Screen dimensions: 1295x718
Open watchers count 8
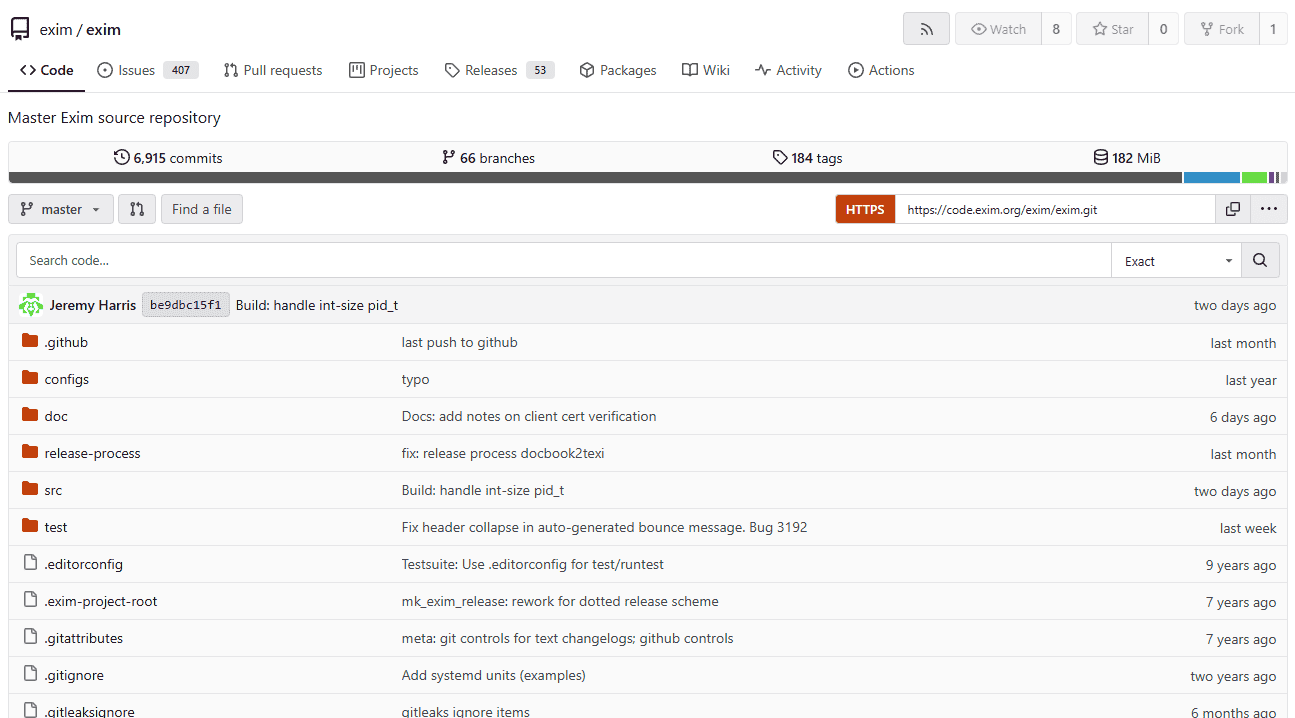click(1056, 29)
